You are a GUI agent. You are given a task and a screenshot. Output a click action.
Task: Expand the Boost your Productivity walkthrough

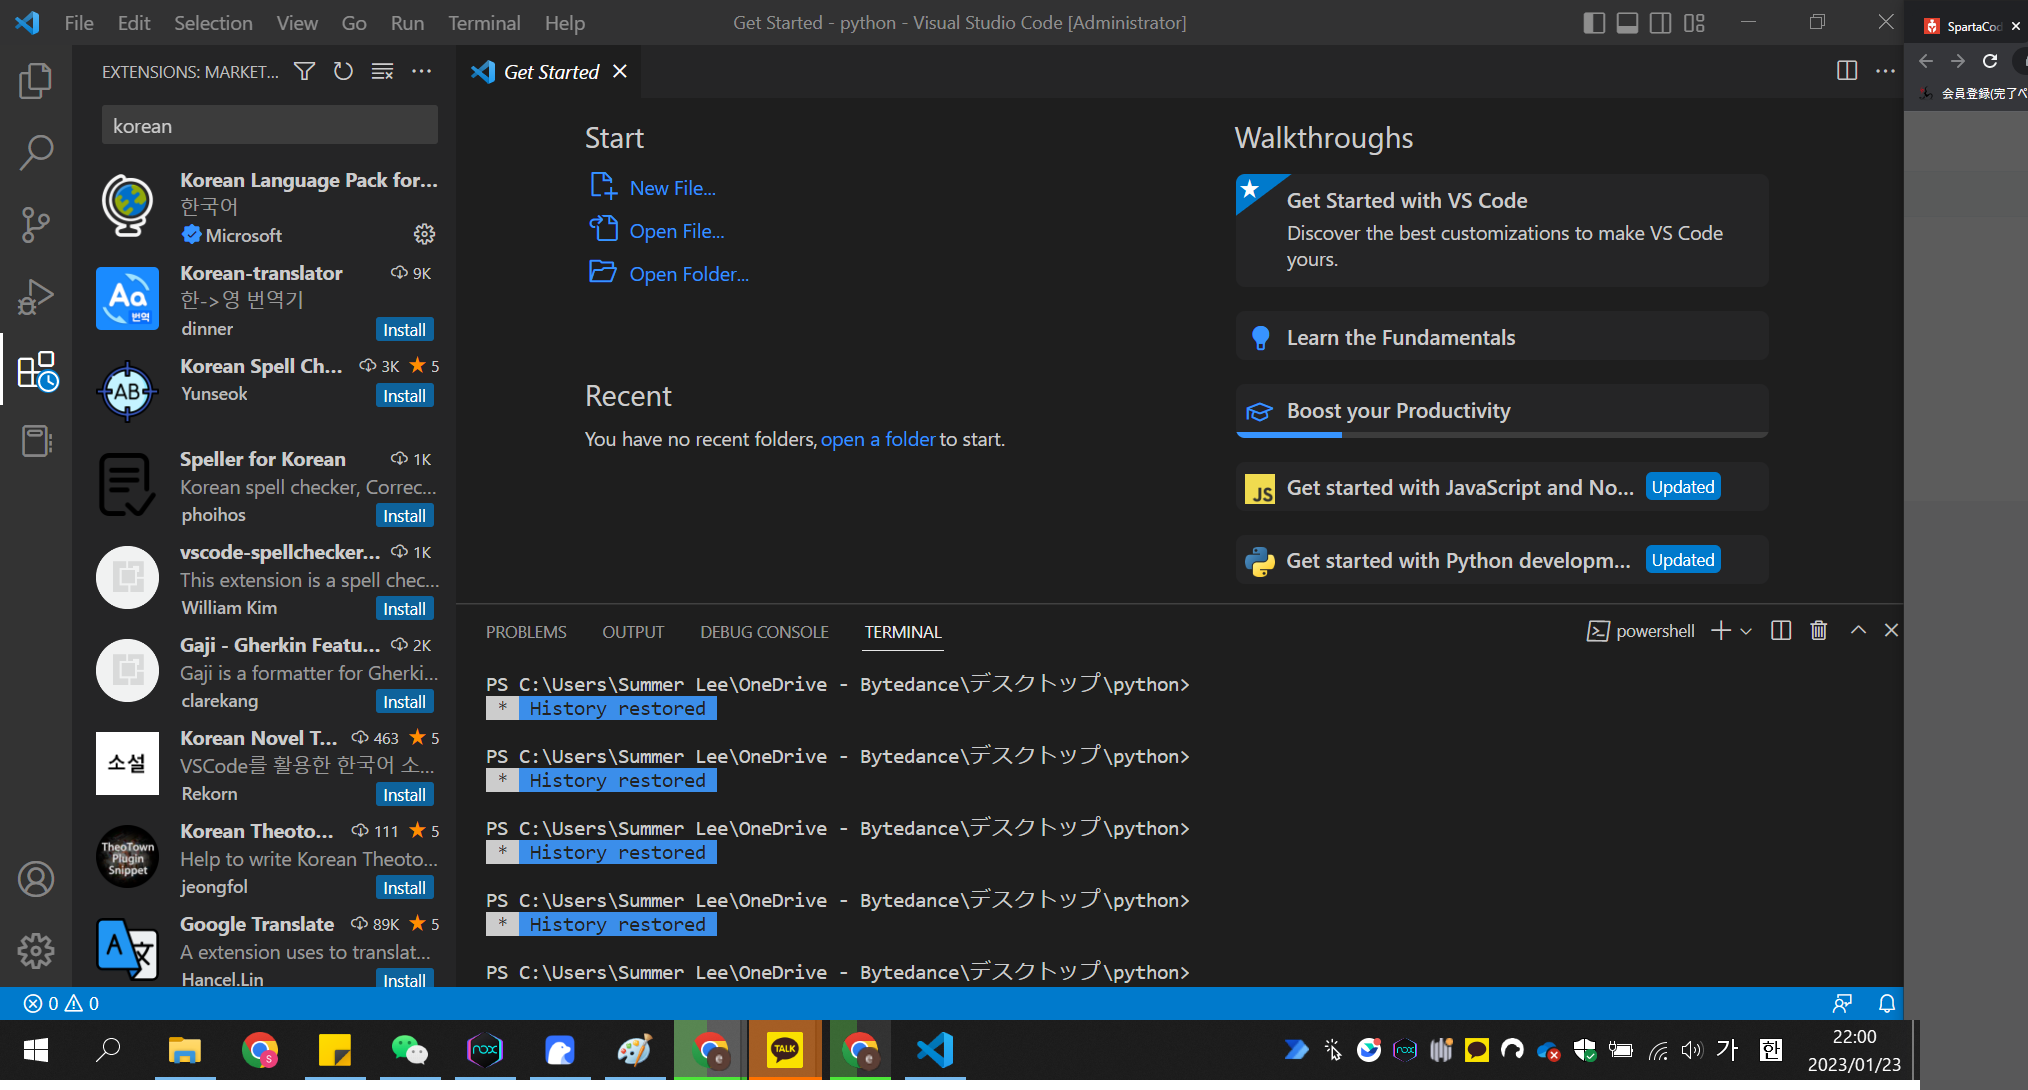(1502, 411)
